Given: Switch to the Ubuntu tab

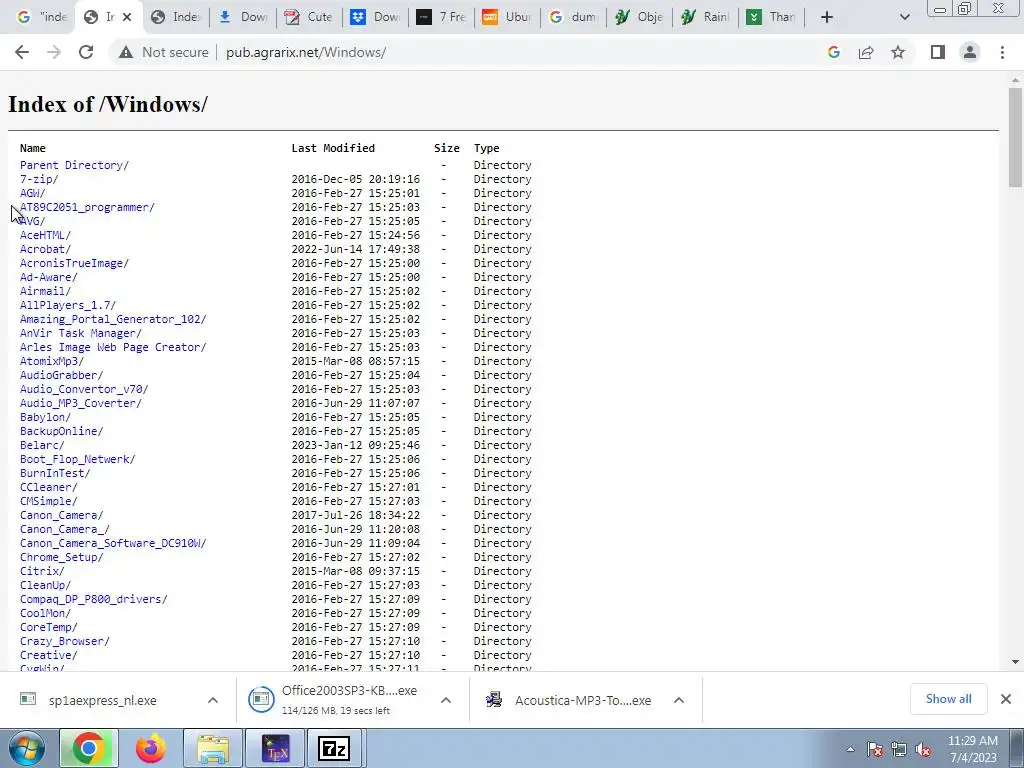Looking at the screenshot, I should pyautogui.click(x=507, y=17).
